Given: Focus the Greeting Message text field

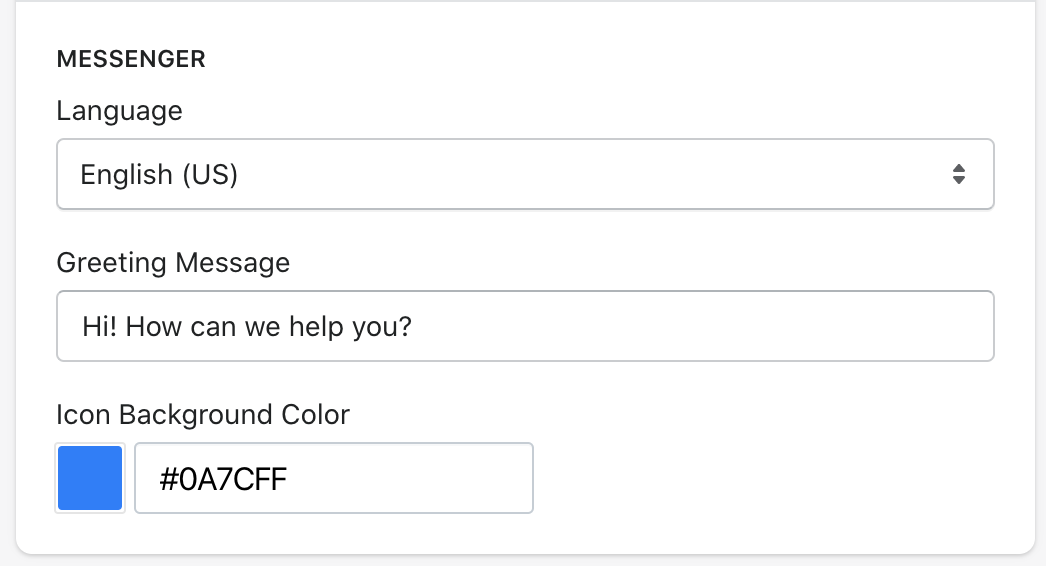Looking at the screenshot, I should [525, 326].
